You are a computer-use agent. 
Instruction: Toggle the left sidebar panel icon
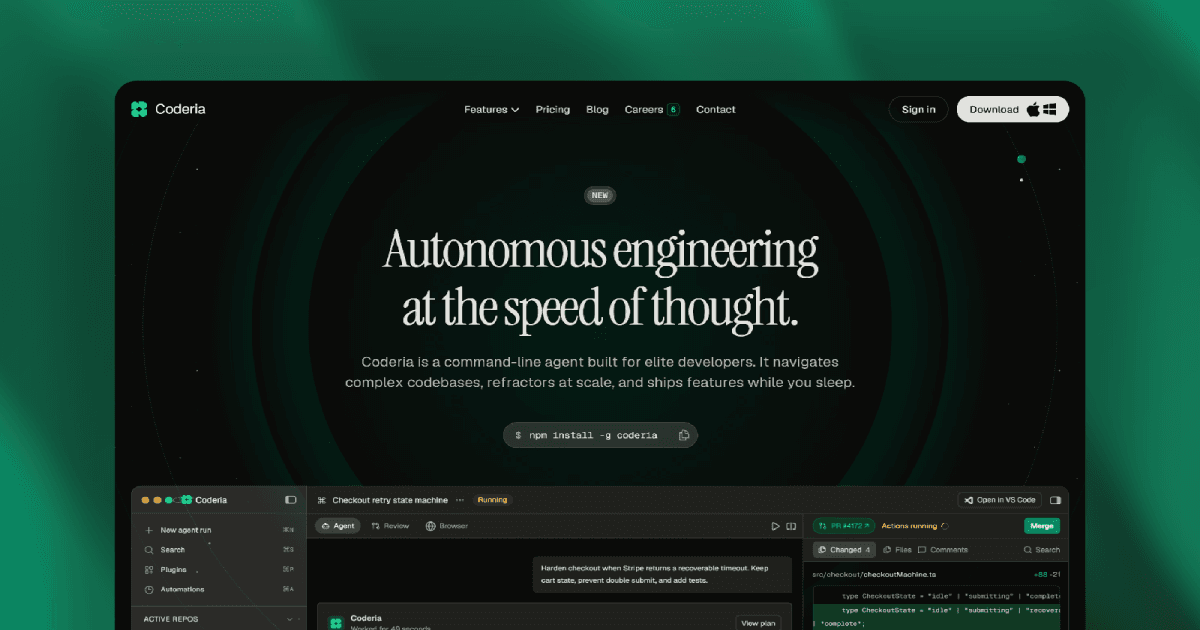click(291, 499)
